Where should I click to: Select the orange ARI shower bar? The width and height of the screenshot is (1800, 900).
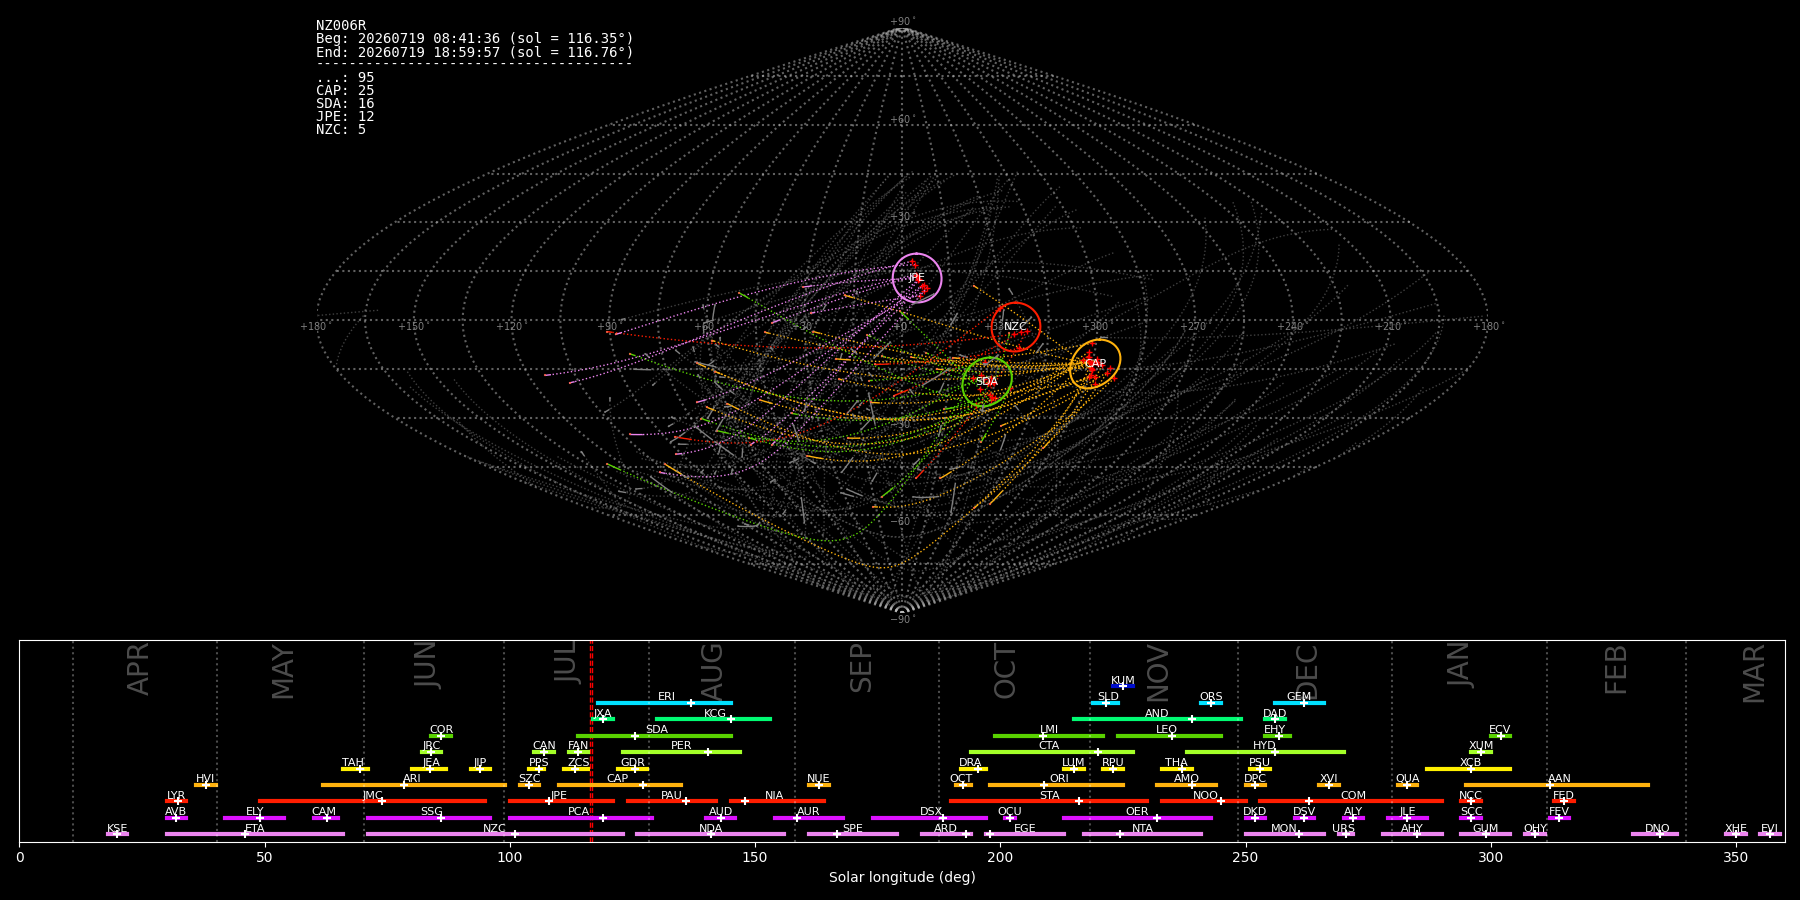pyautogui.click(x=414, y=785)
